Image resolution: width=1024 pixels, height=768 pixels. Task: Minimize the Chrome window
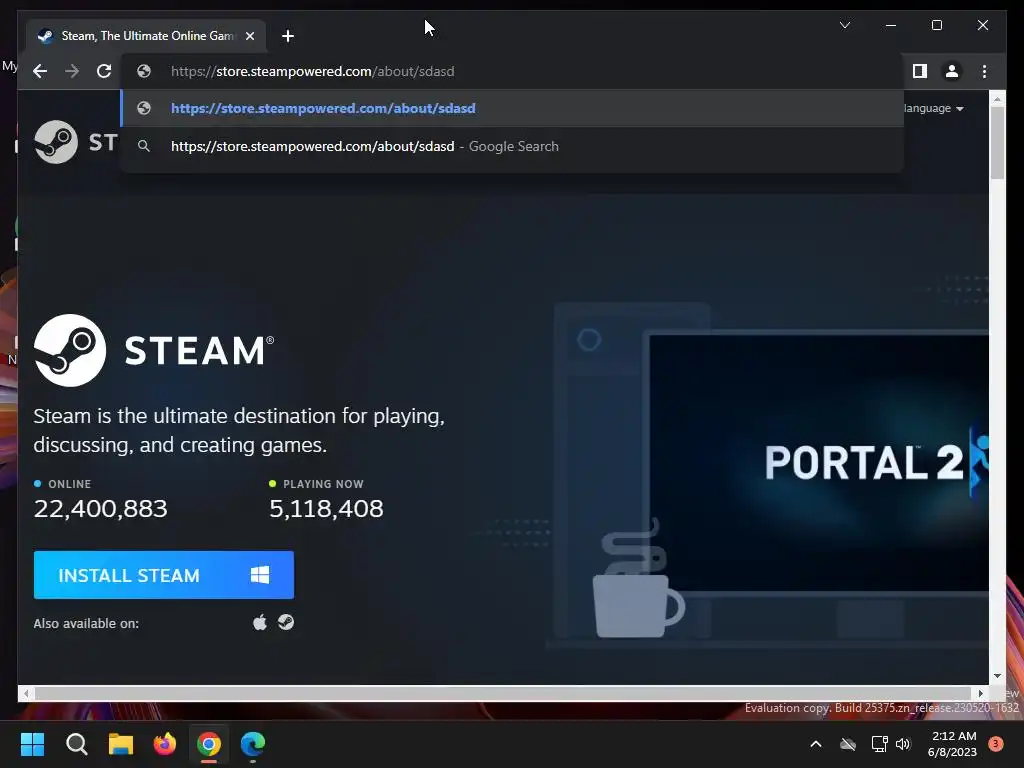pos(891,25)
